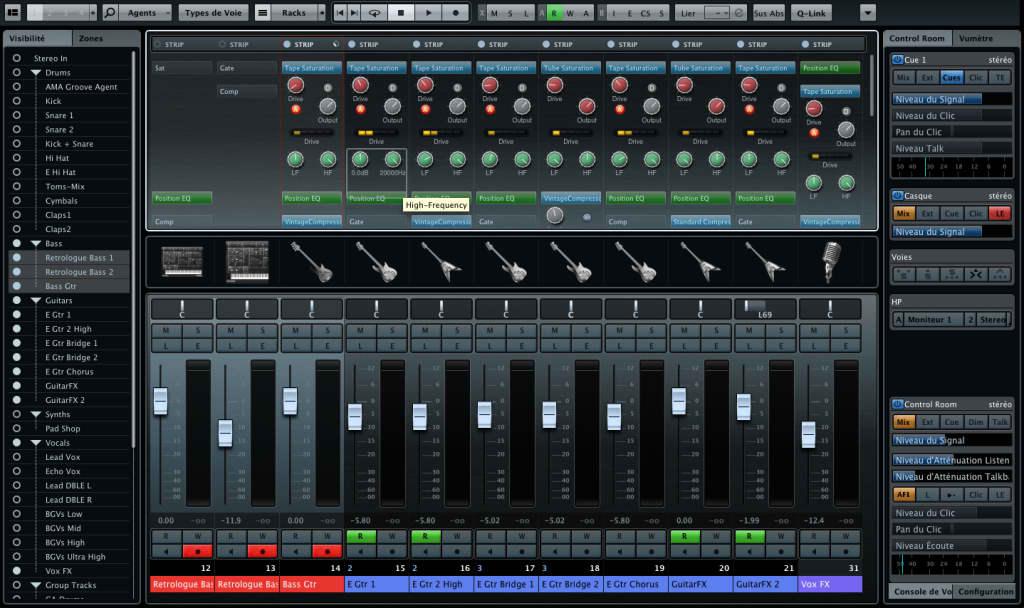Hide the Kick channel using its visibility dot
The height and width of the screenshot is (608, 1024).
click(x=17, y=101)
